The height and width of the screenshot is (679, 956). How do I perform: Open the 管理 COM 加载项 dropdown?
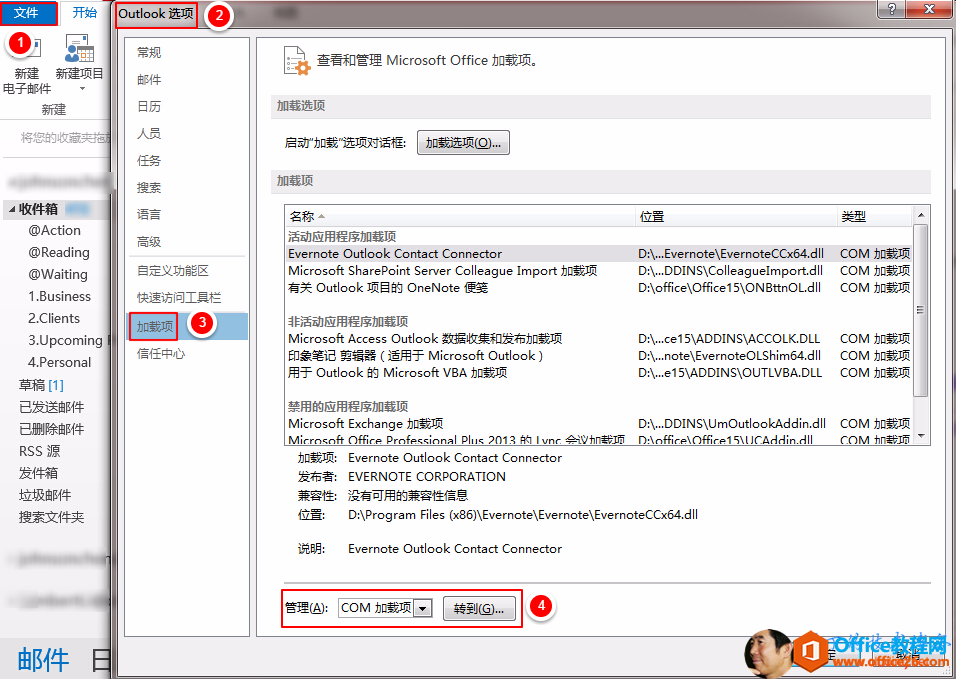click(423, 608)
